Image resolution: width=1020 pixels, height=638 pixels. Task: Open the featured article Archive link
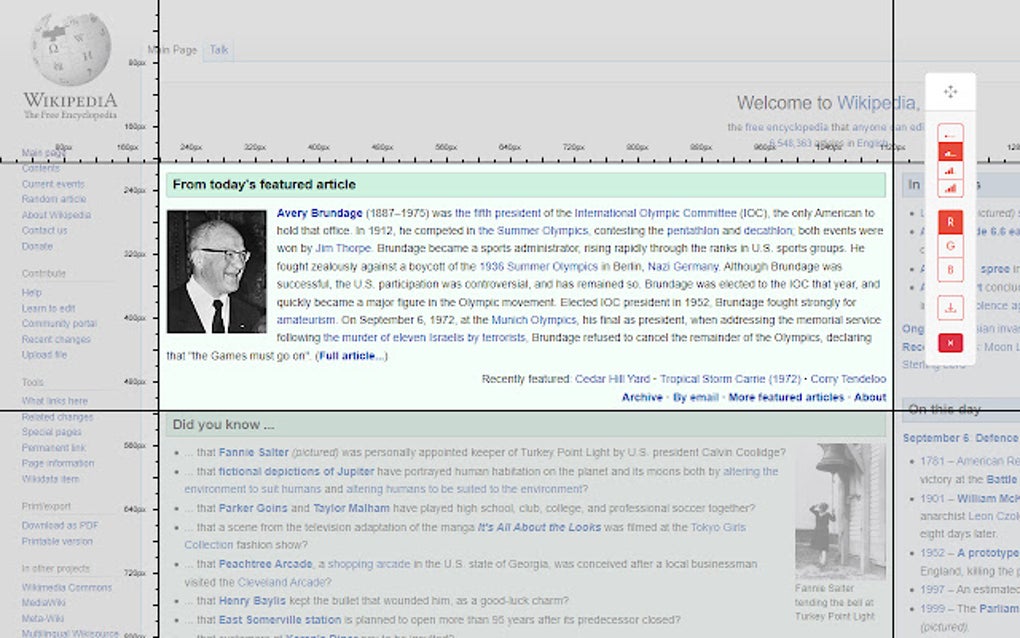[x=642, y=397]
